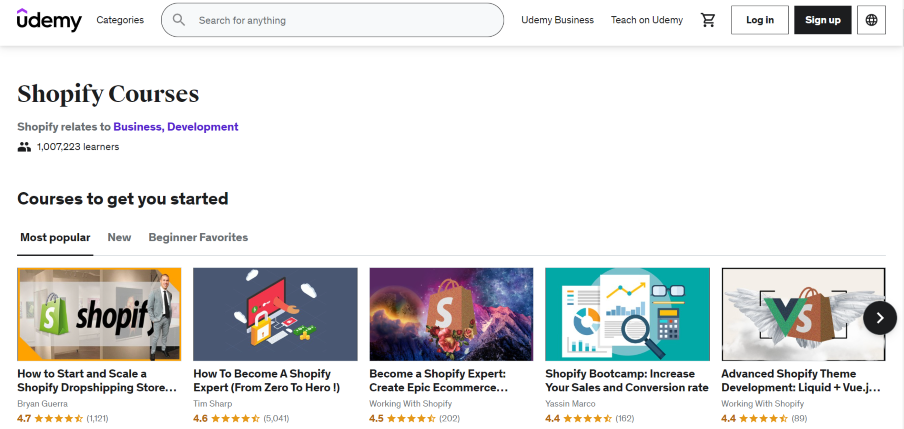Screen dimensions: 904x429
Task: Click the Udemy logo
Action: pyautogui.click(x=49, y=20)
